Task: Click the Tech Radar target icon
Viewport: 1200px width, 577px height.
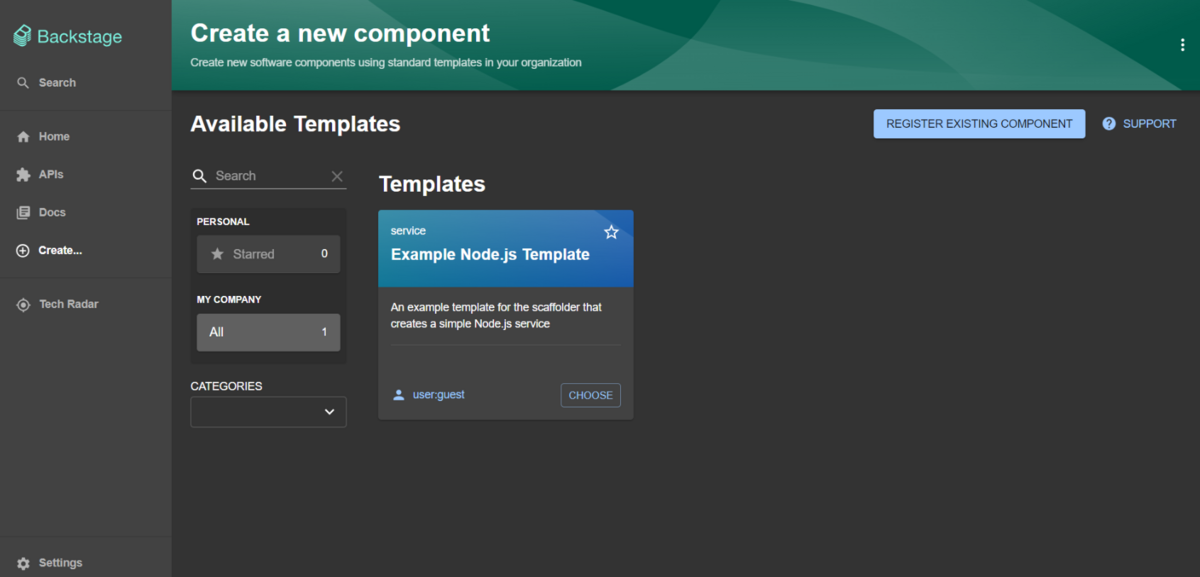Action: point(23,305)
